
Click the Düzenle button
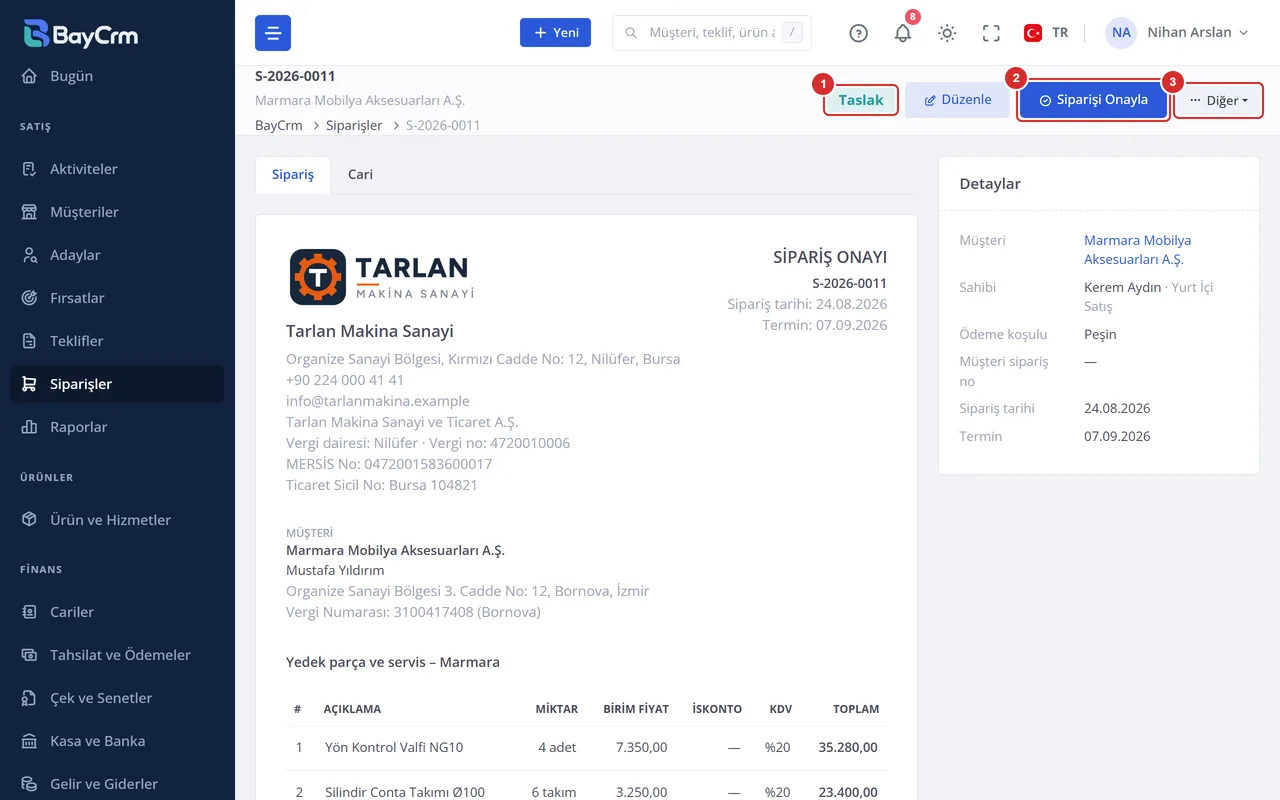(957, 100)
